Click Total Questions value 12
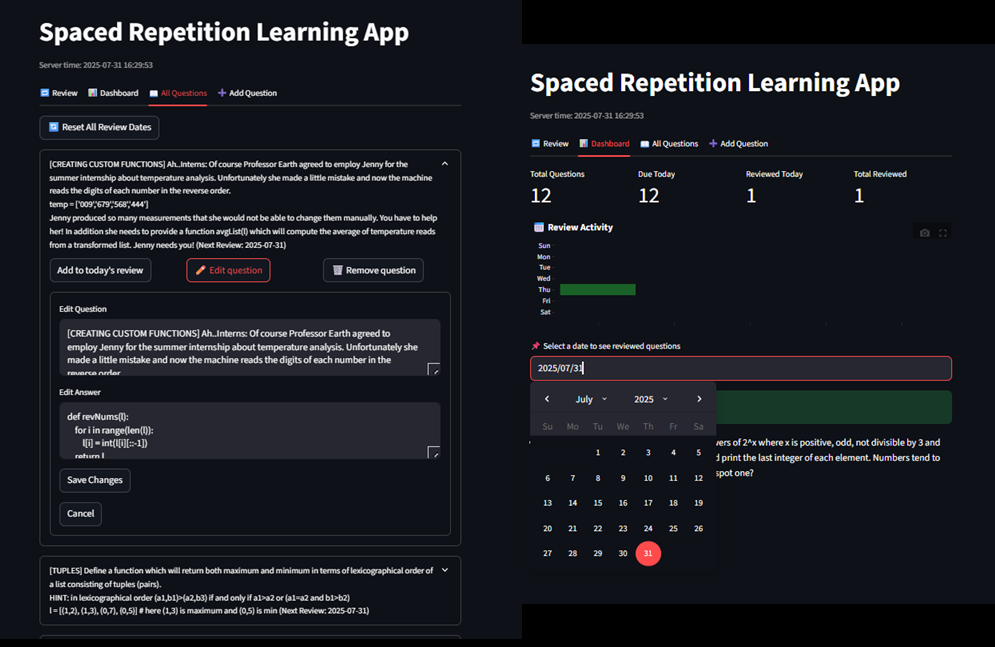This screenshot has height=647, width=995. 541,196
